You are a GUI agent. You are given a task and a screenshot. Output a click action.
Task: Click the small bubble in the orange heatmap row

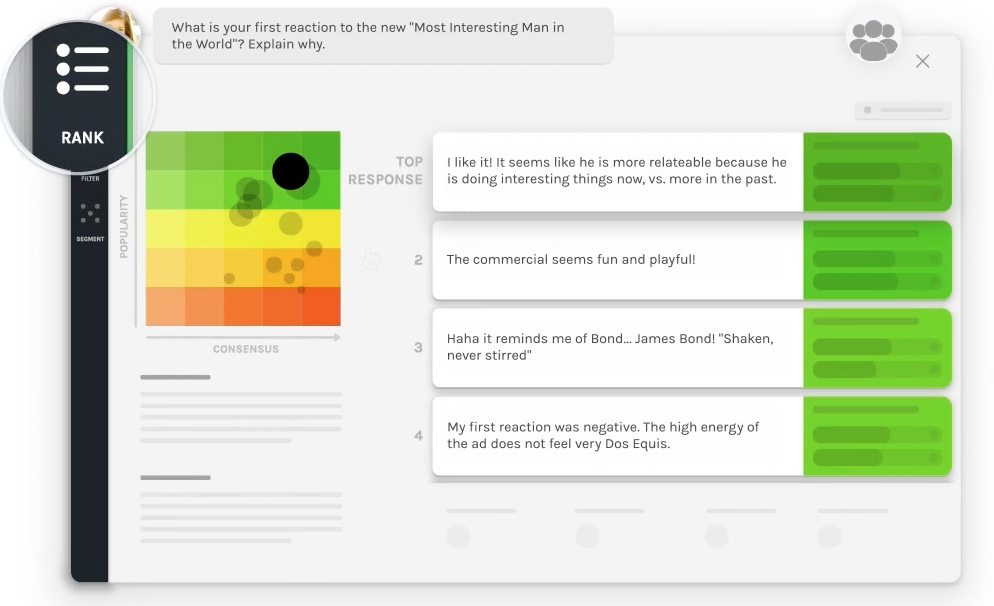point(229,278)
